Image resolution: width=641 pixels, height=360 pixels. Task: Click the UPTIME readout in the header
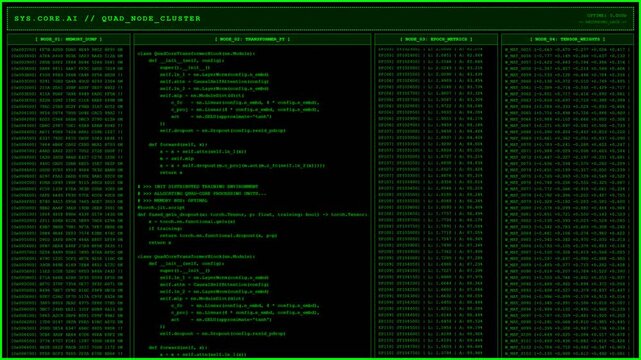pos(607,16)
